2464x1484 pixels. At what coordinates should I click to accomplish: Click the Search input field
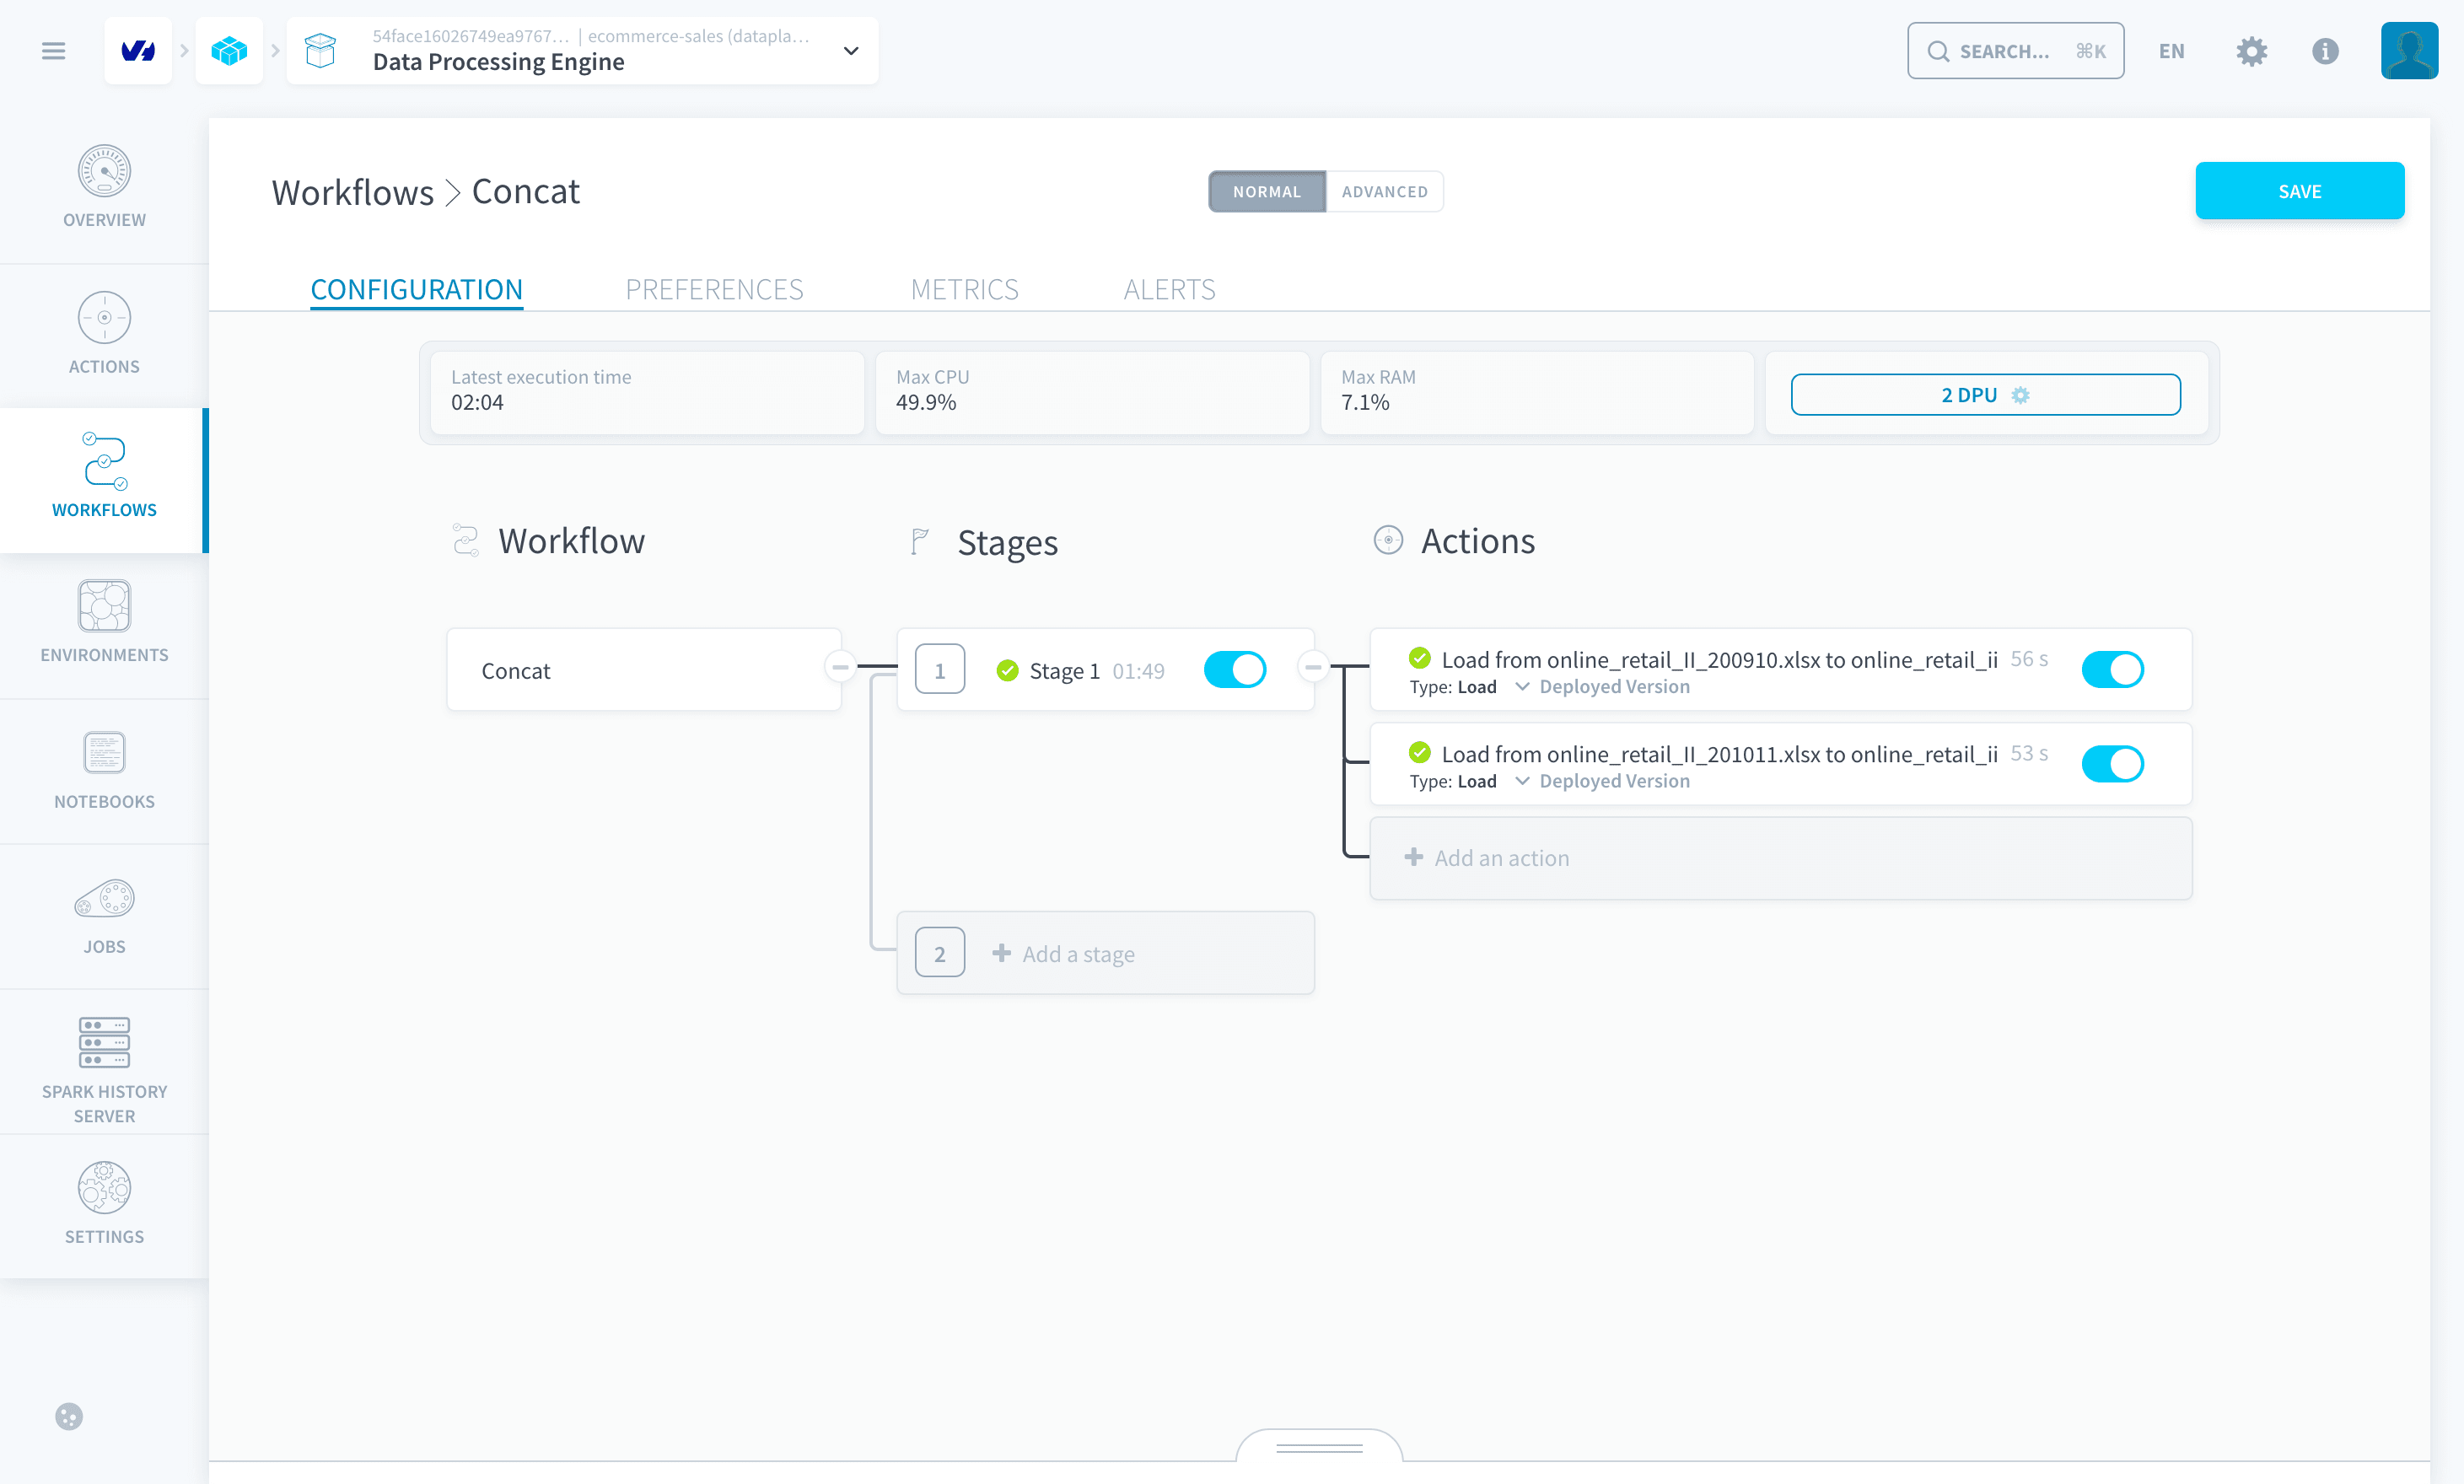tap(2015, 51)
